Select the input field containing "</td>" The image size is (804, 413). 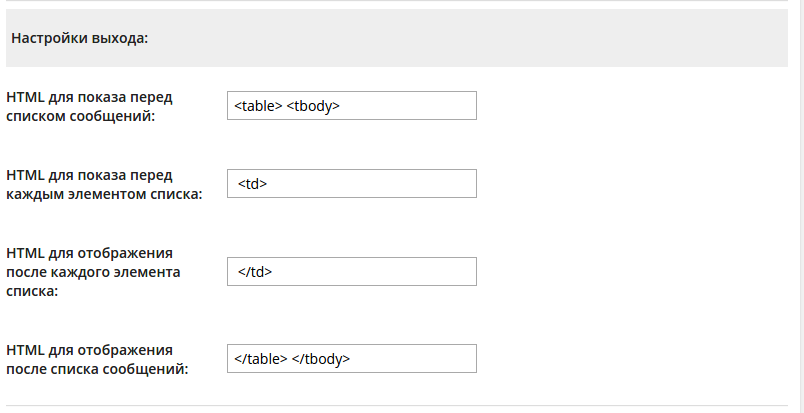click(351, 272)
